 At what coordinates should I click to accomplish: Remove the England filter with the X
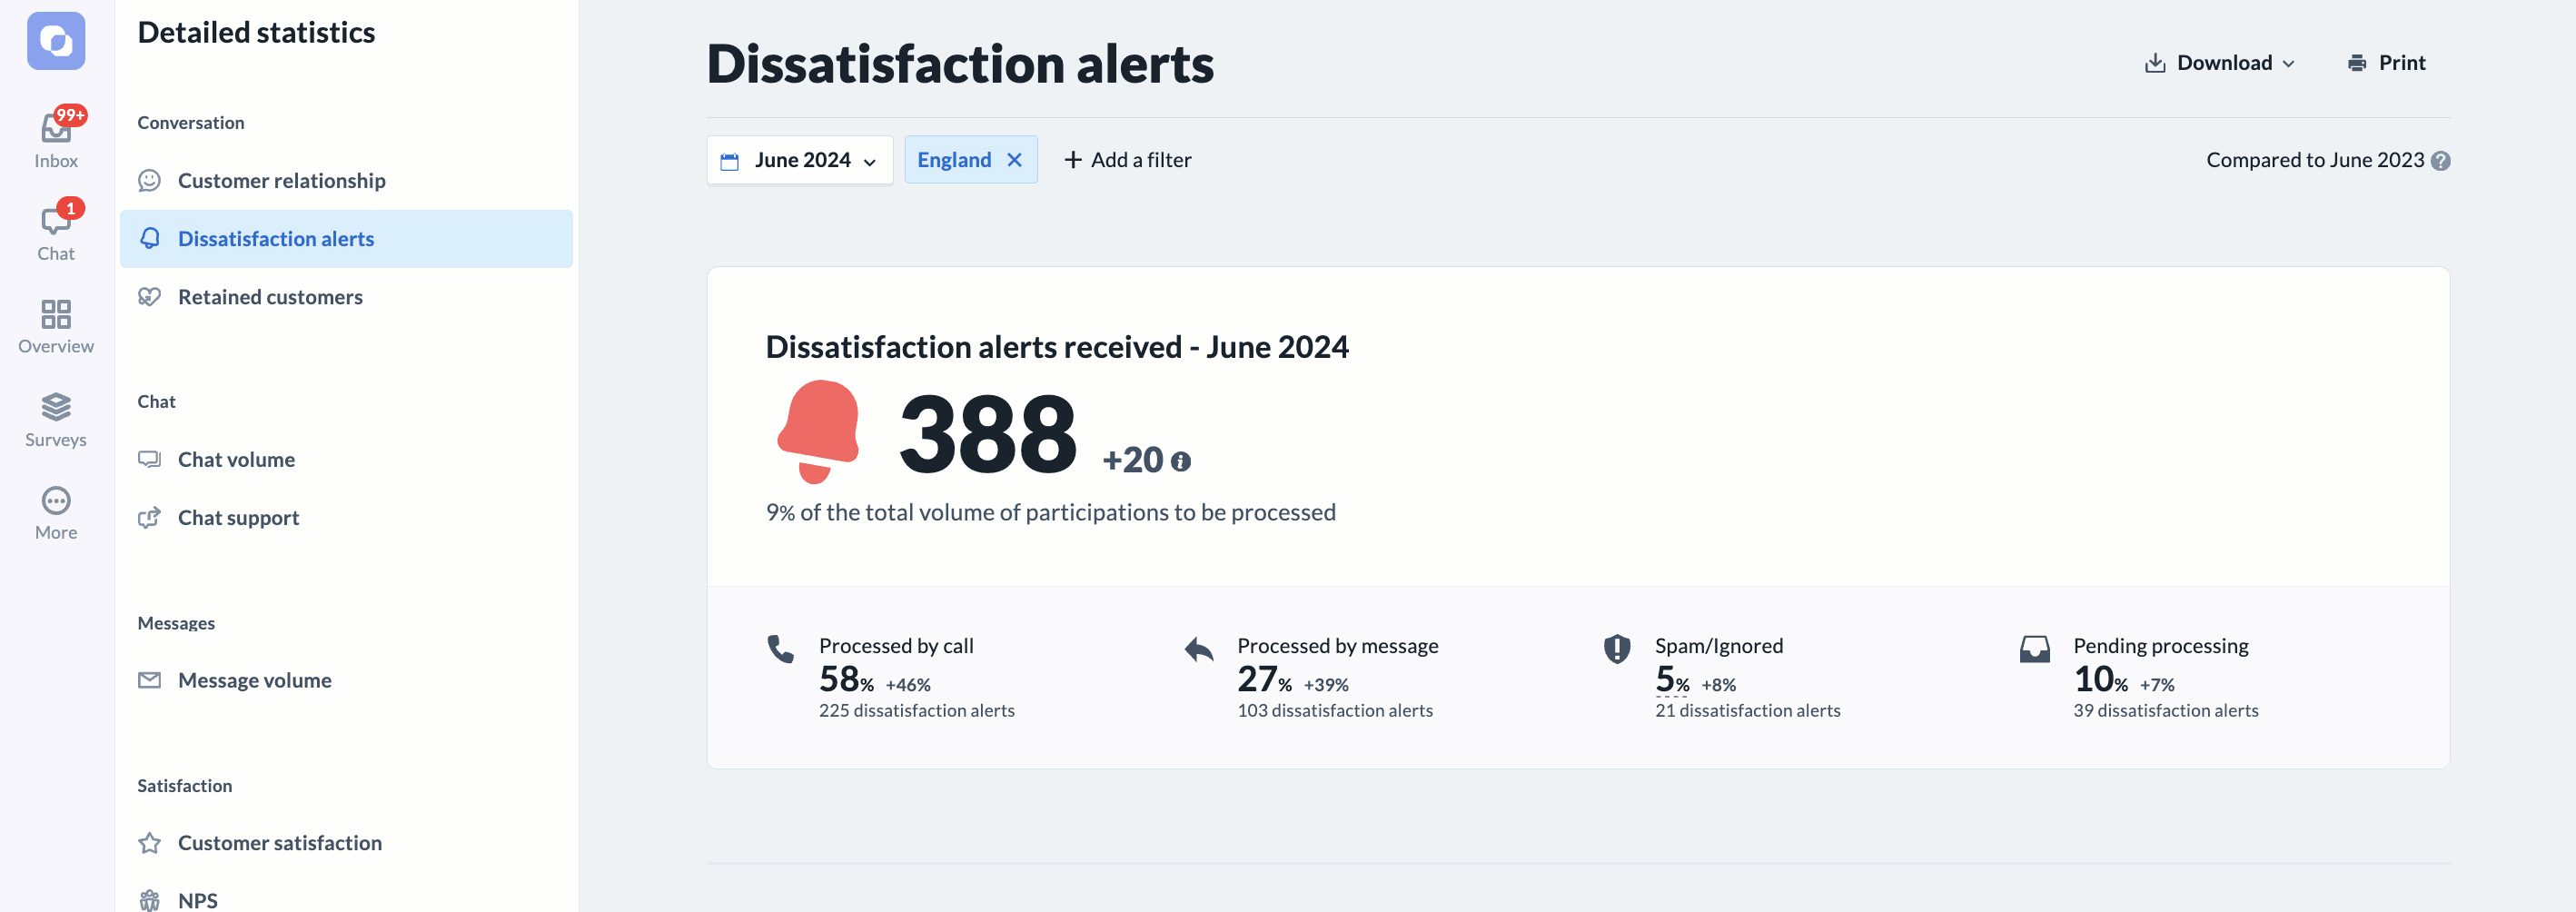pyautogui.click(x=1014, y=160)
